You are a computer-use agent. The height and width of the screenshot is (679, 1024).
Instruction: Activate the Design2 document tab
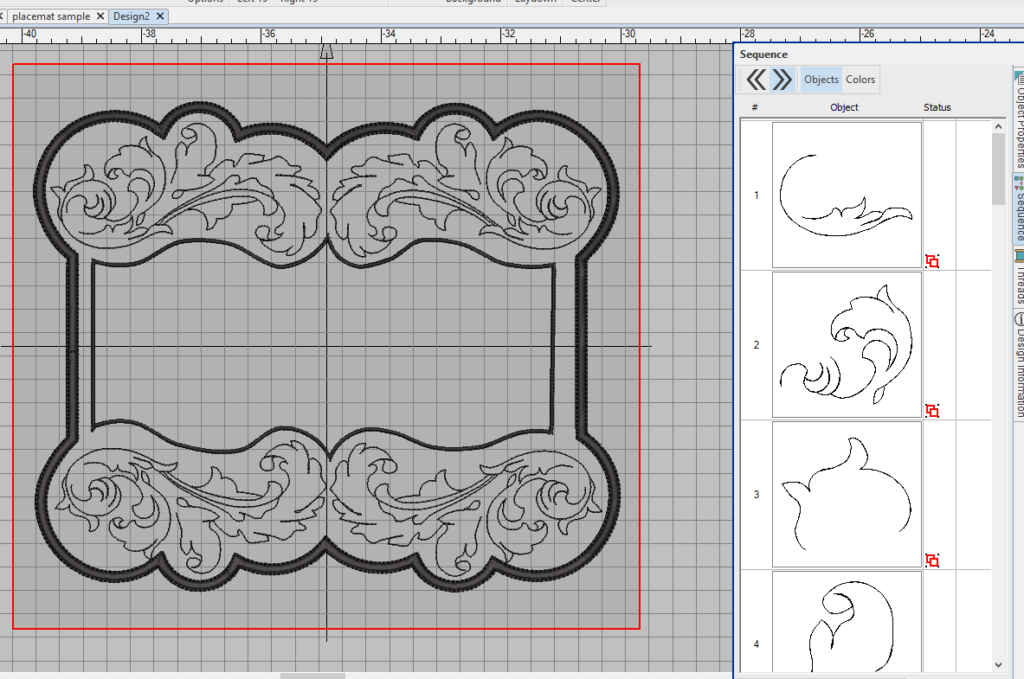(x=131, y=16)
